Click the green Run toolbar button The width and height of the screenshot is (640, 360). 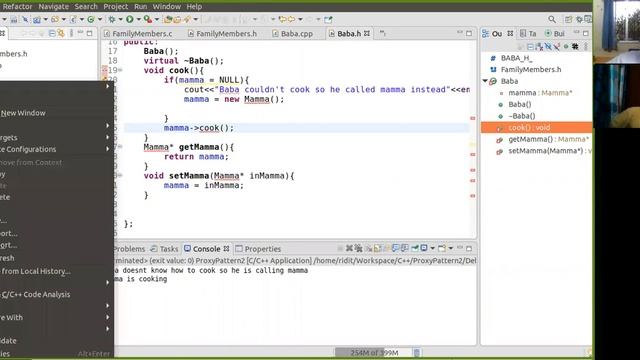point(129,19)
